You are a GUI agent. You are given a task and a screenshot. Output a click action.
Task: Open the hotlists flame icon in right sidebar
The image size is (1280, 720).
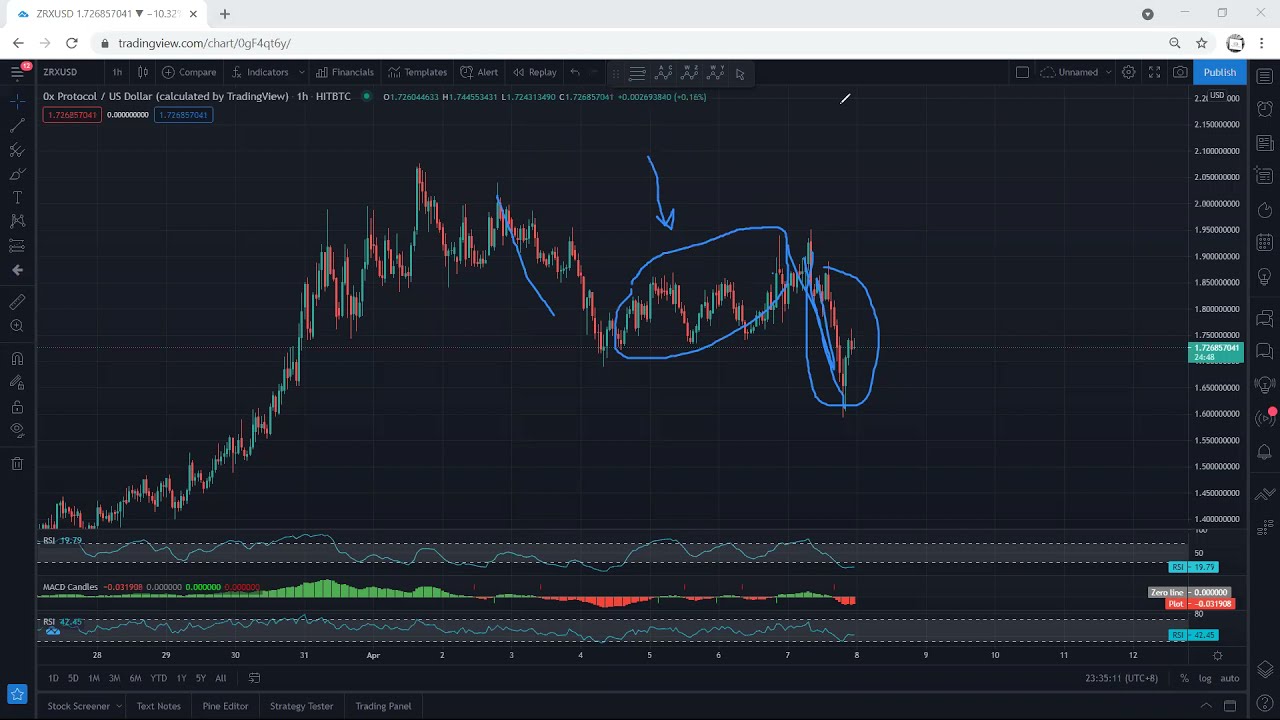(1265, 211)
